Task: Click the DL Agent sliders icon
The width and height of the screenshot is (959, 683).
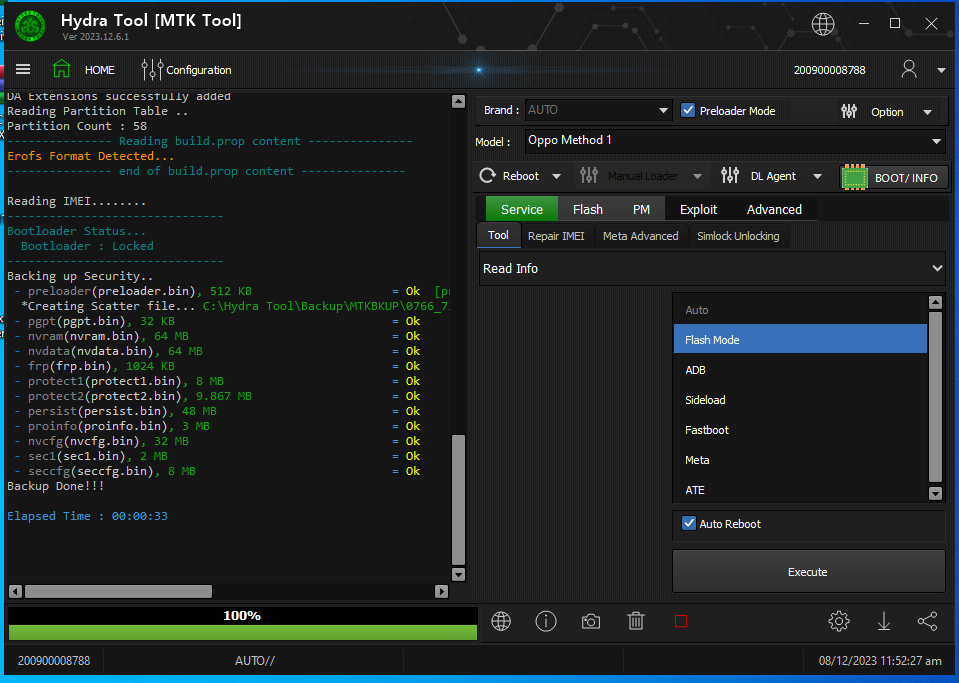Action: pyautogui.click(x=730, y=176)
